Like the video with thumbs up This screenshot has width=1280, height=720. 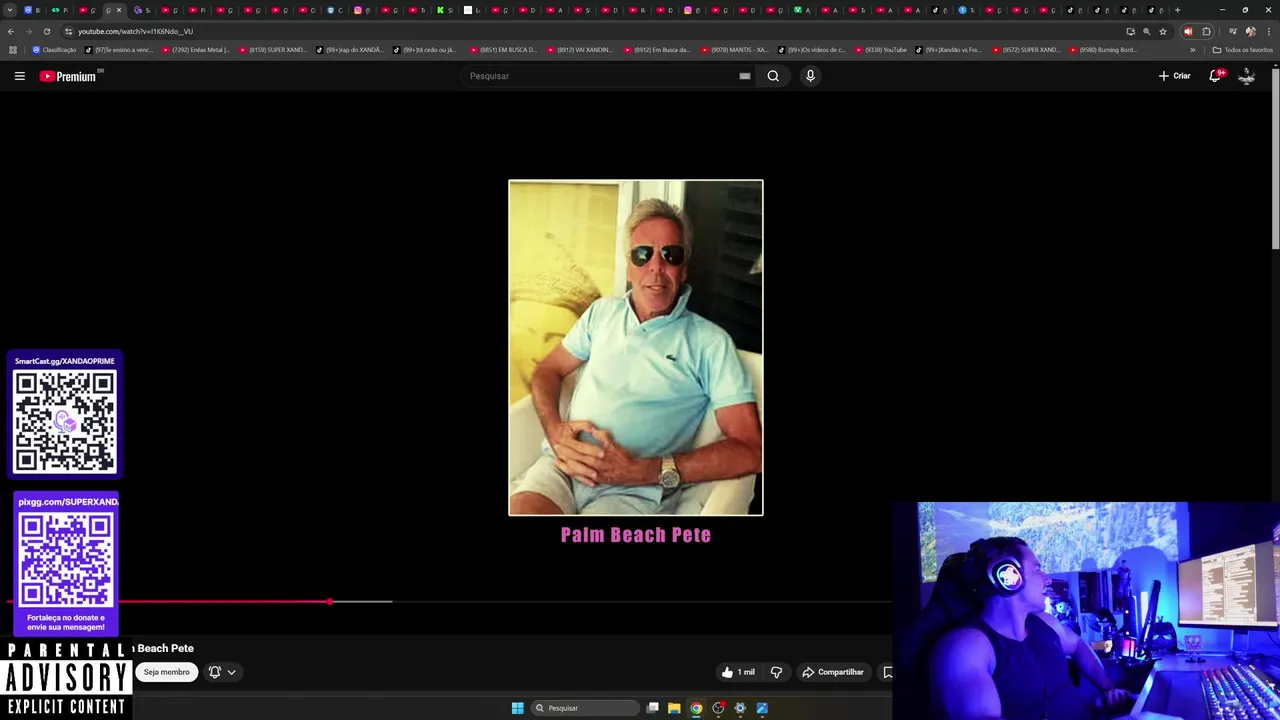click(x=738, y=672)
